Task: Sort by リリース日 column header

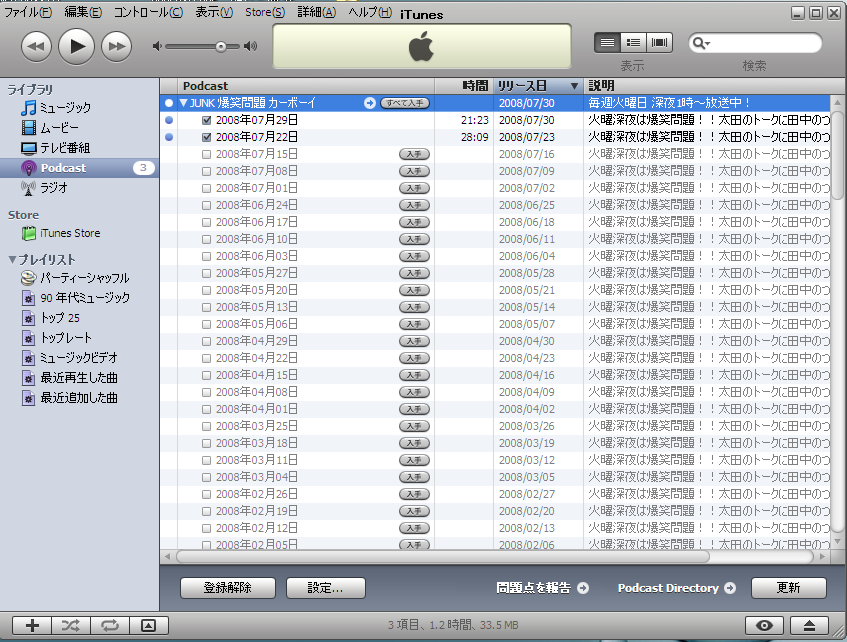Action: click(538, 86)
